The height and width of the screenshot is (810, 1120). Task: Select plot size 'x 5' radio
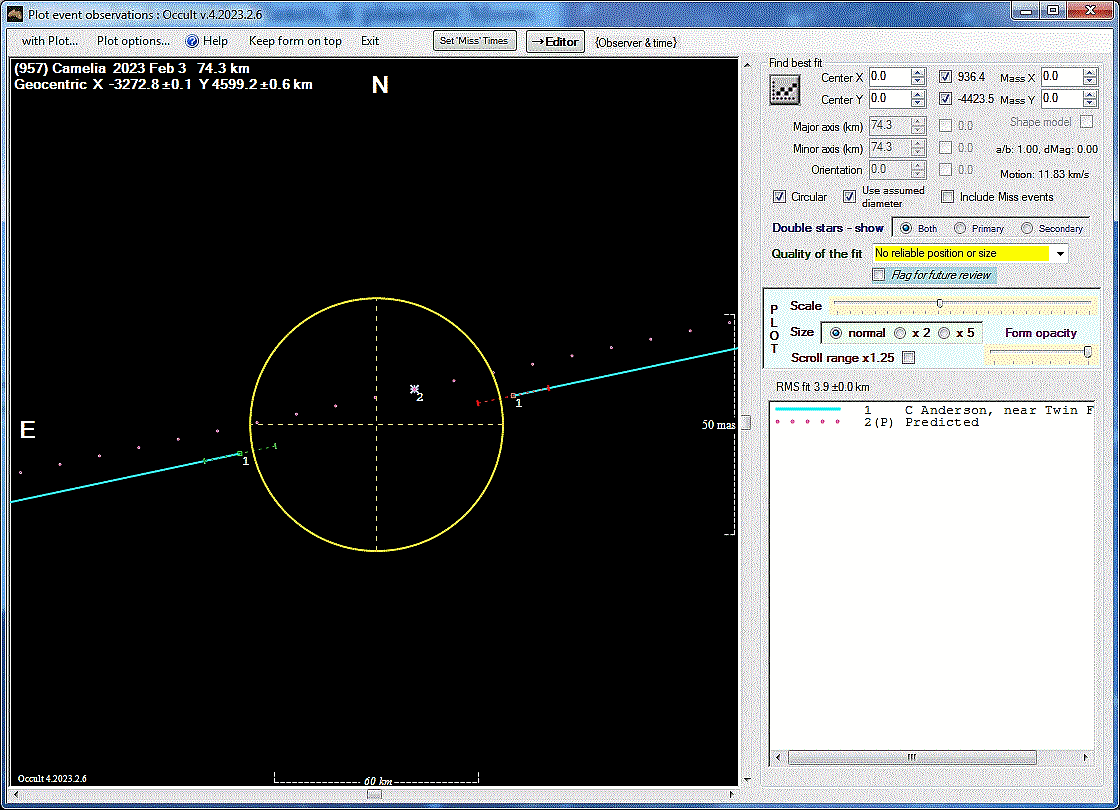pyautogui.click(x=944, y=333)
